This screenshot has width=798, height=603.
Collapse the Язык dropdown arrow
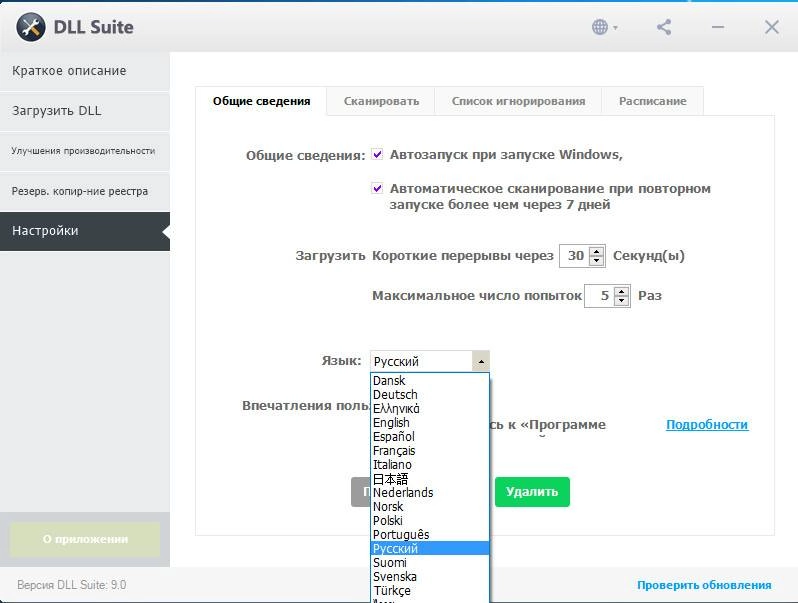(480, 361)
